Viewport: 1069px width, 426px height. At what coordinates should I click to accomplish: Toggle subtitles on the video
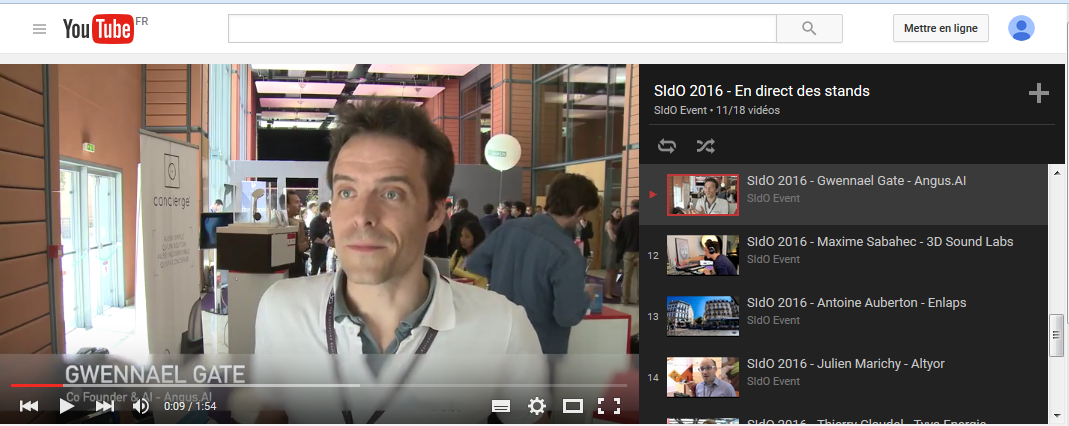coord(501,406)
